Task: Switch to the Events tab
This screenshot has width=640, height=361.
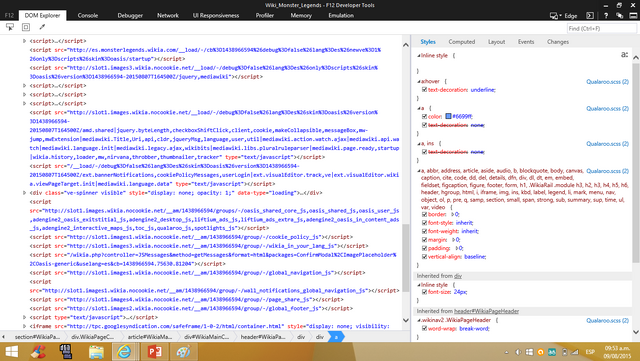Action: 526,42
